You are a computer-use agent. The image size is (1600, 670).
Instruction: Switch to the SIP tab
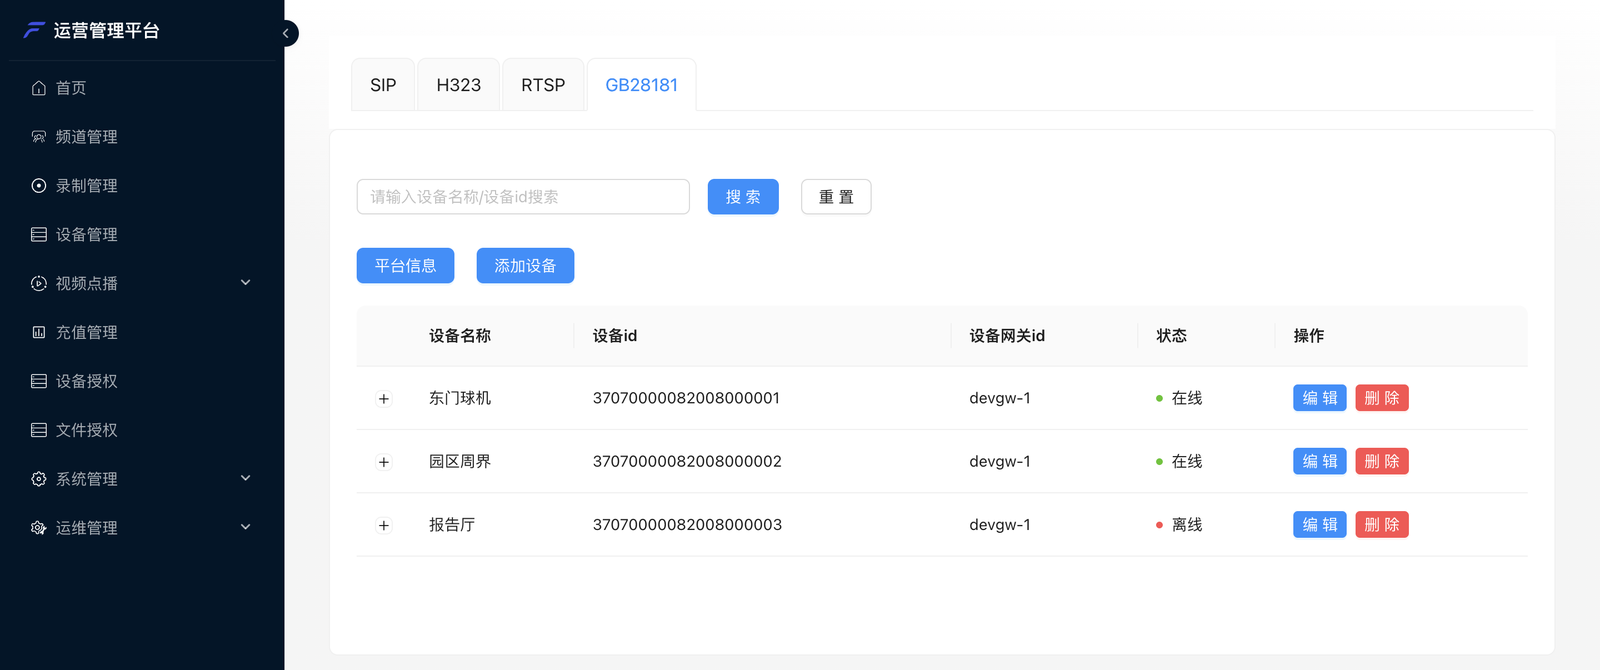coord(383,85)
